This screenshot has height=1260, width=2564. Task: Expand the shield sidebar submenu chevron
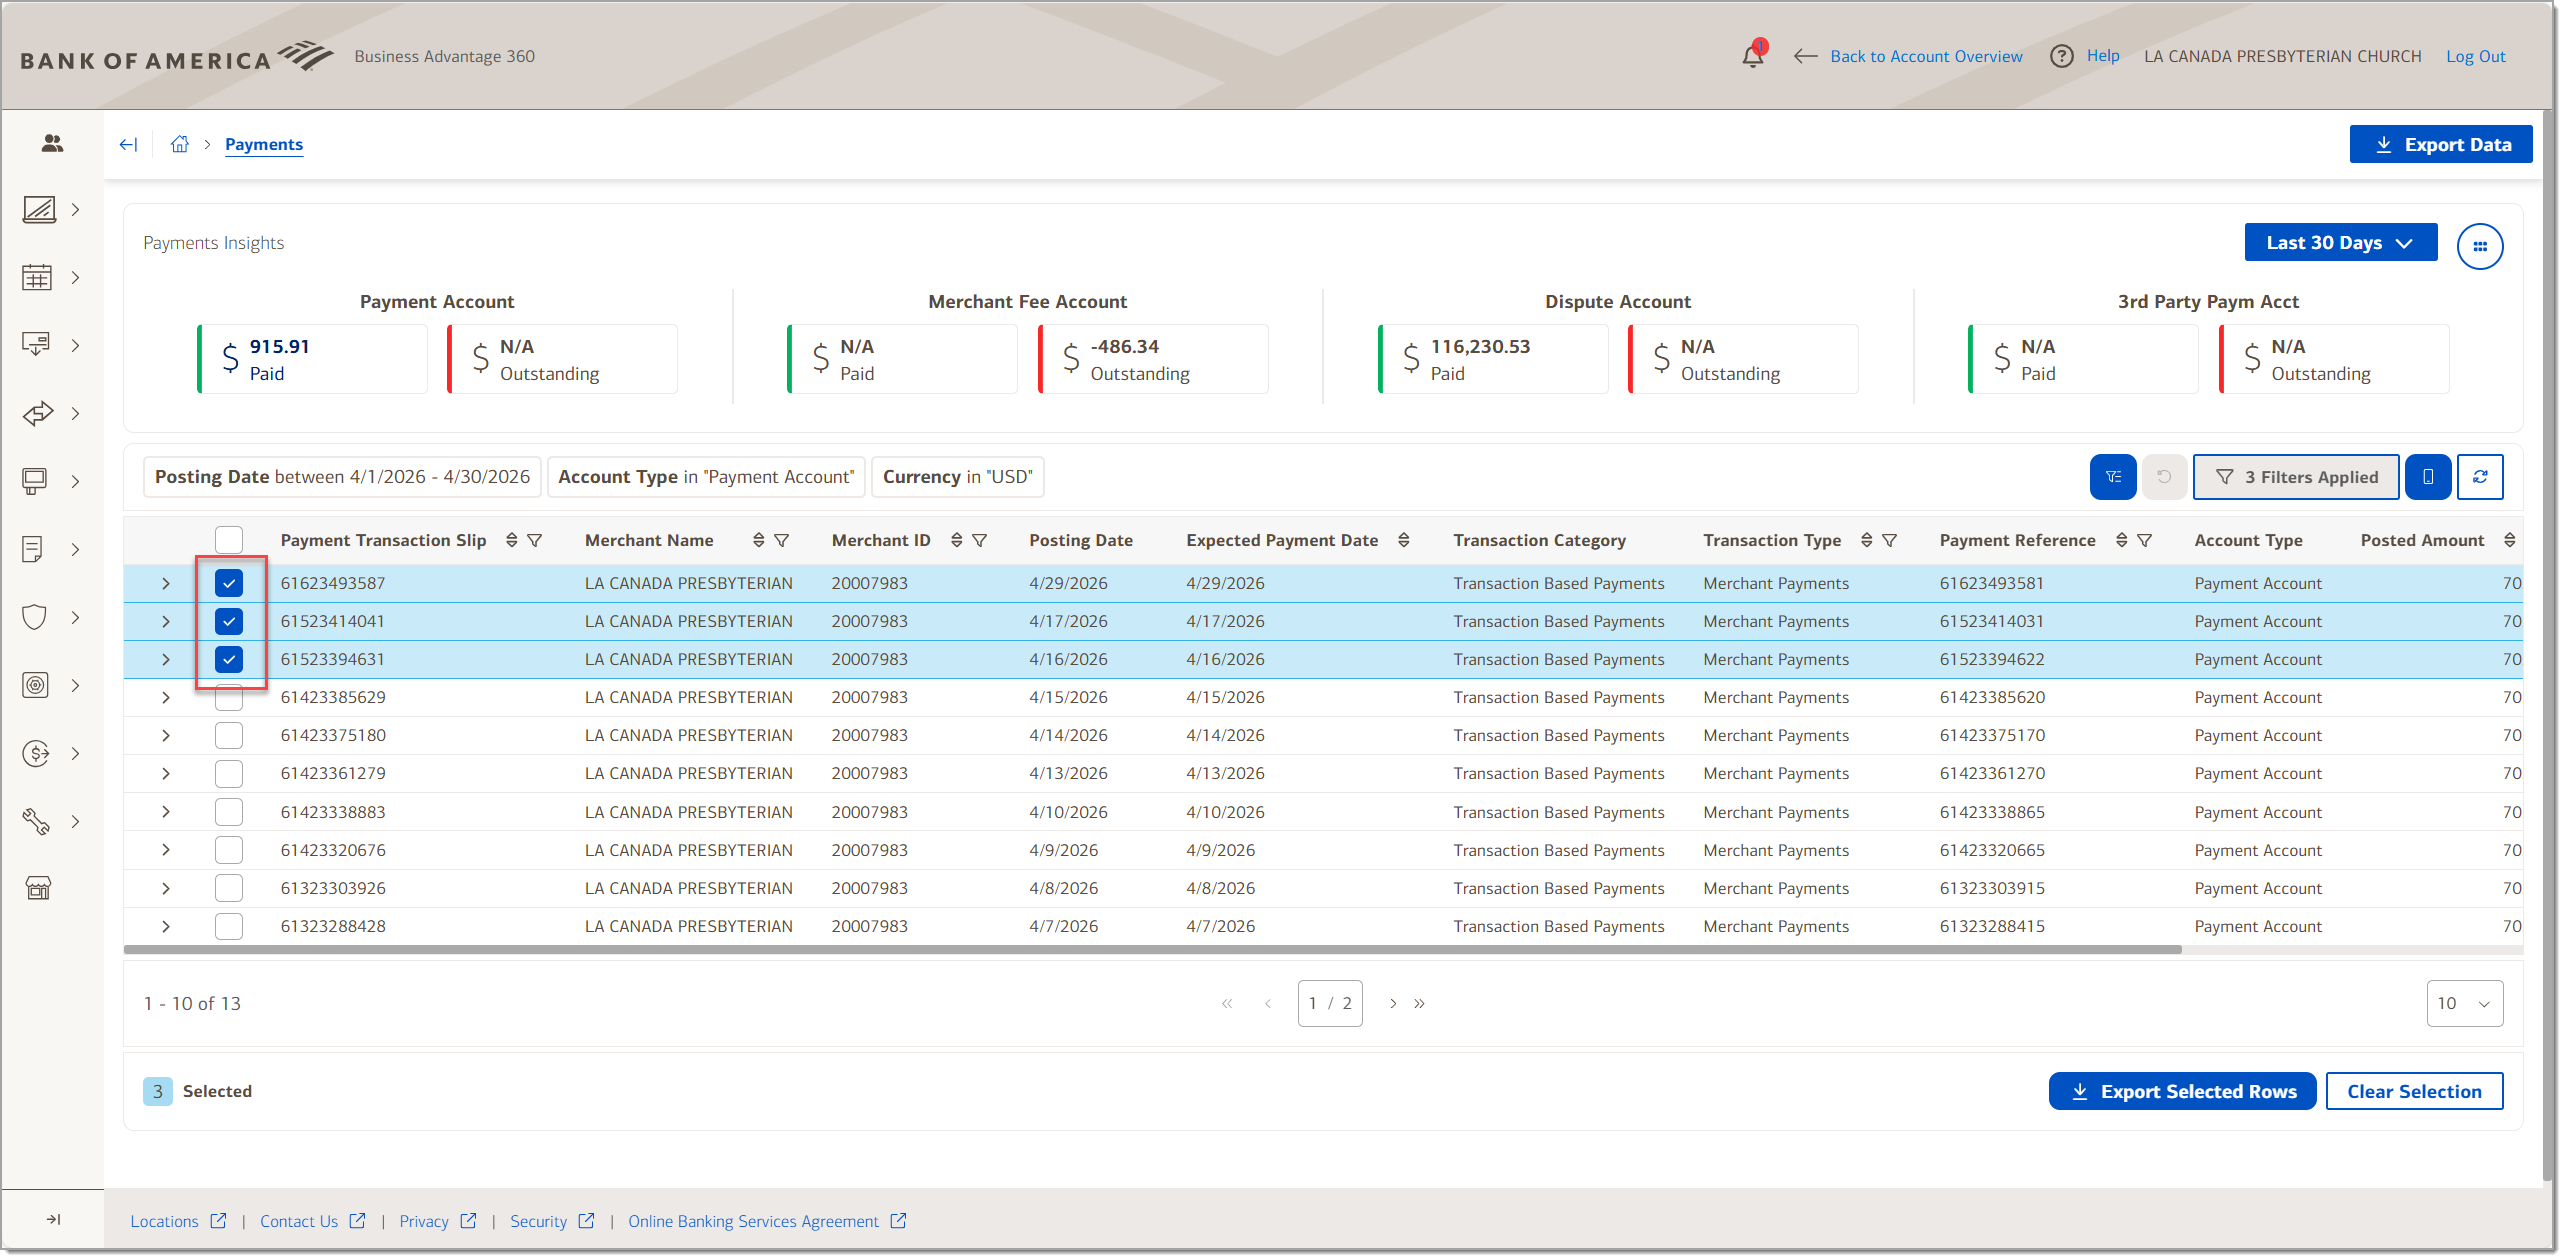75,617
